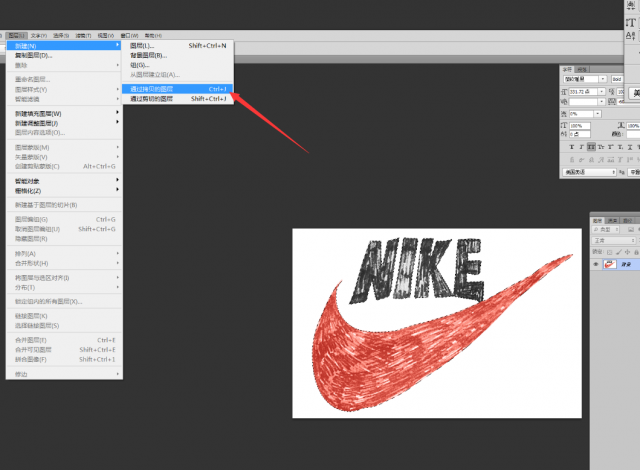Select 智能对象 menu item
Image resolution: width=640 pixels, height=470 pixels.
point(64,181)
